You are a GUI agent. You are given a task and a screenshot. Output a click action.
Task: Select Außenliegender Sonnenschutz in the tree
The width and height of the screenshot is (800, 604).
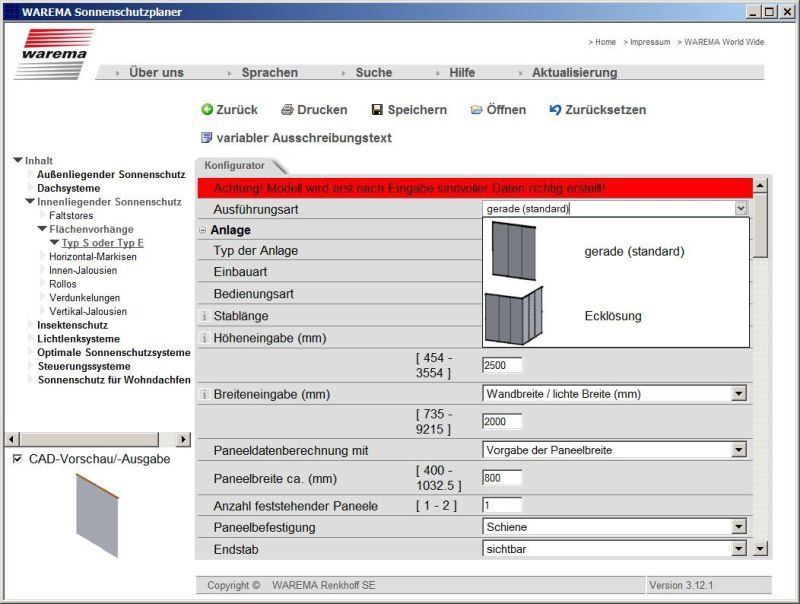tap(111, 174)
